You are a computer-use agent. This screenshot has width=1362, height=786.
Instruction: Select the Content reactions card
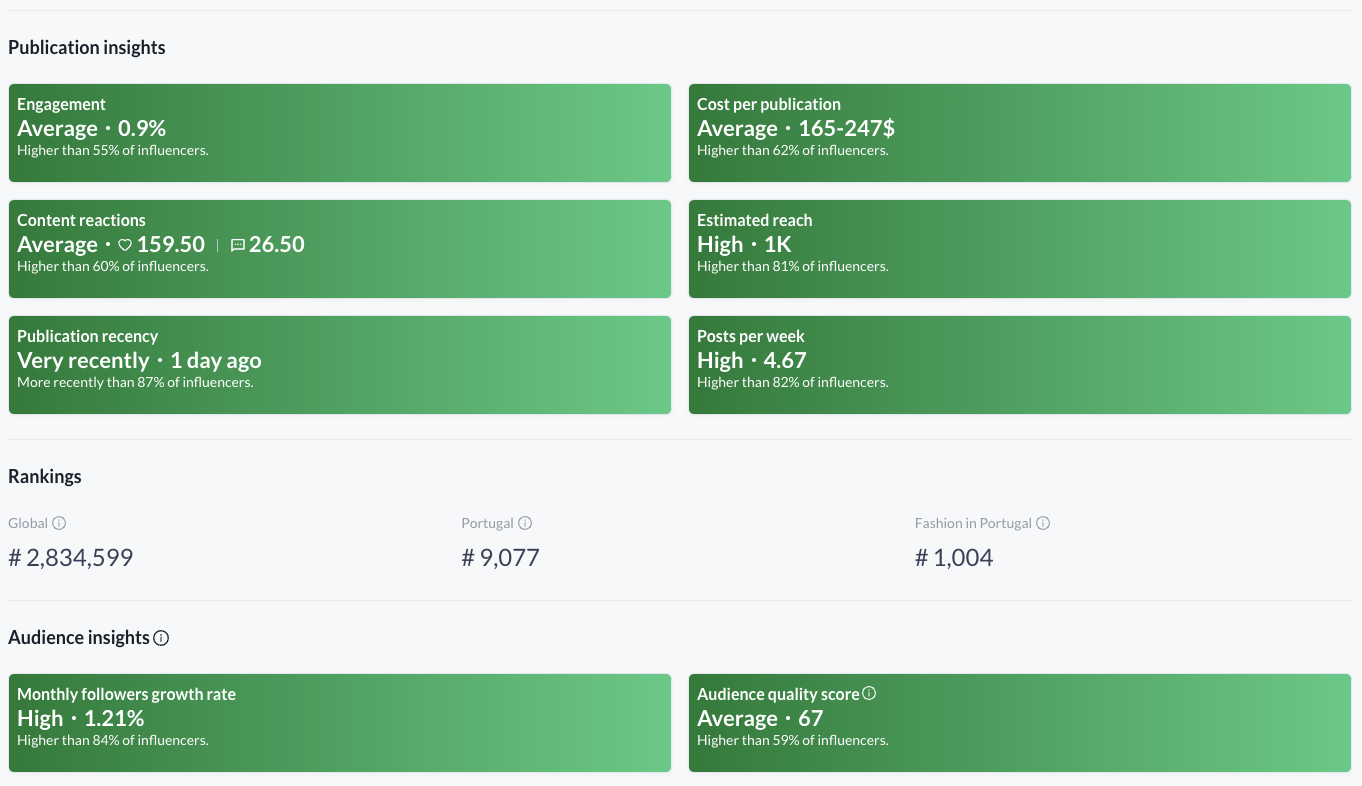[340, 249]
